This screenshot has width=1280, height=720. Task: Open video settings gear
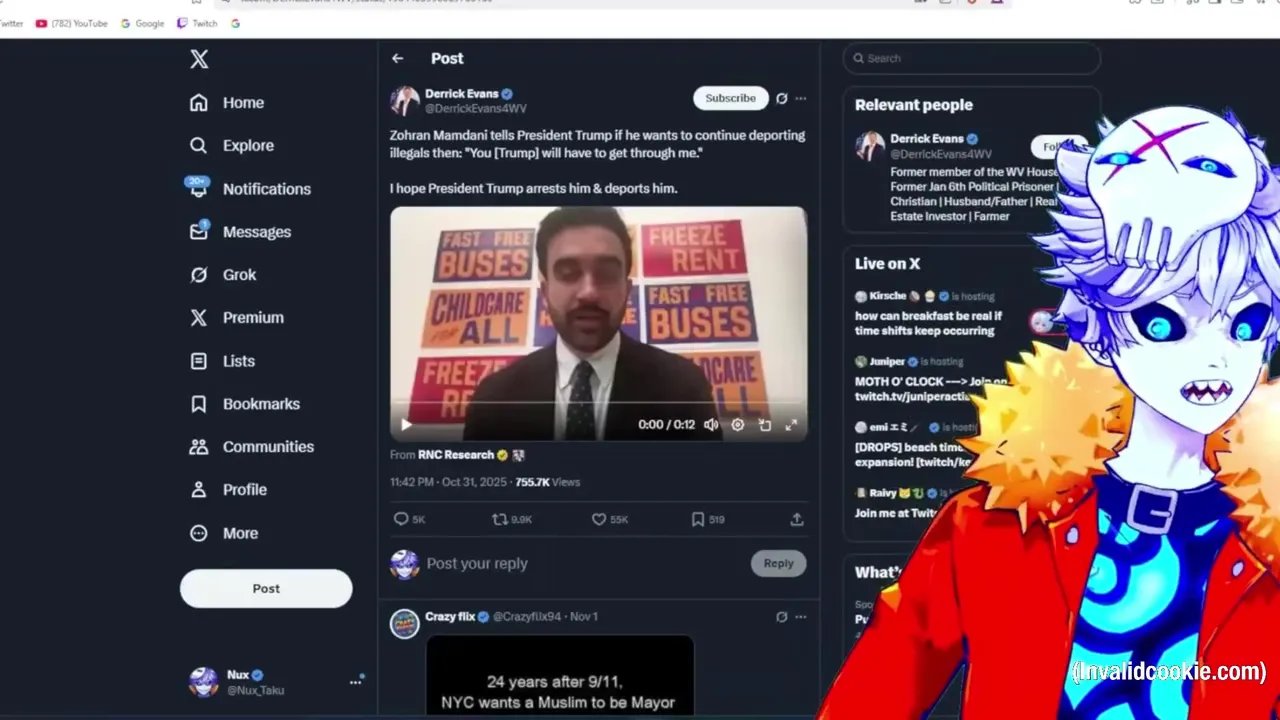pyautogui.click(x=738, y=425)
